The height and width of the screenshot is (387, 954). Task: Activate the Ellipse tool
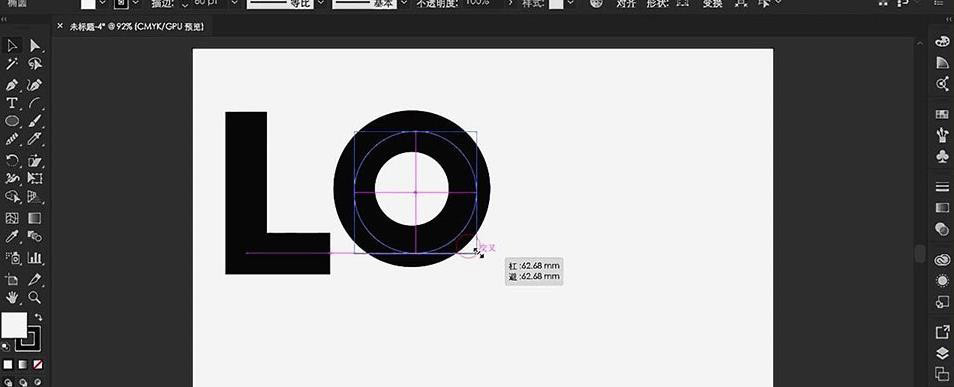coord(12,121)
